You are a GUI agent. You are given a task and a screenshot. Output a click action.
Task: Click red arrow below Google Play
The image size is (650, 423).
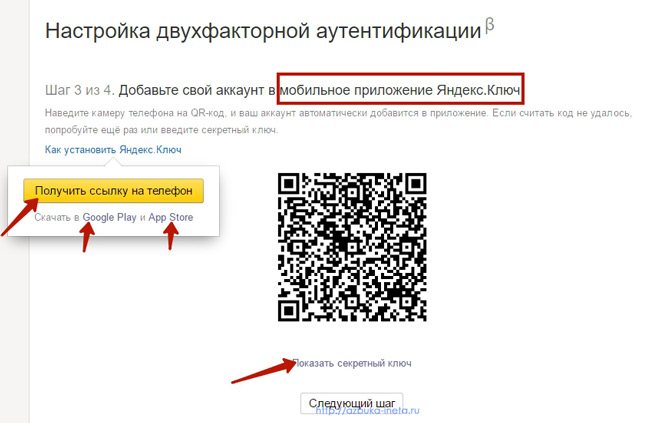click(87, 237)
